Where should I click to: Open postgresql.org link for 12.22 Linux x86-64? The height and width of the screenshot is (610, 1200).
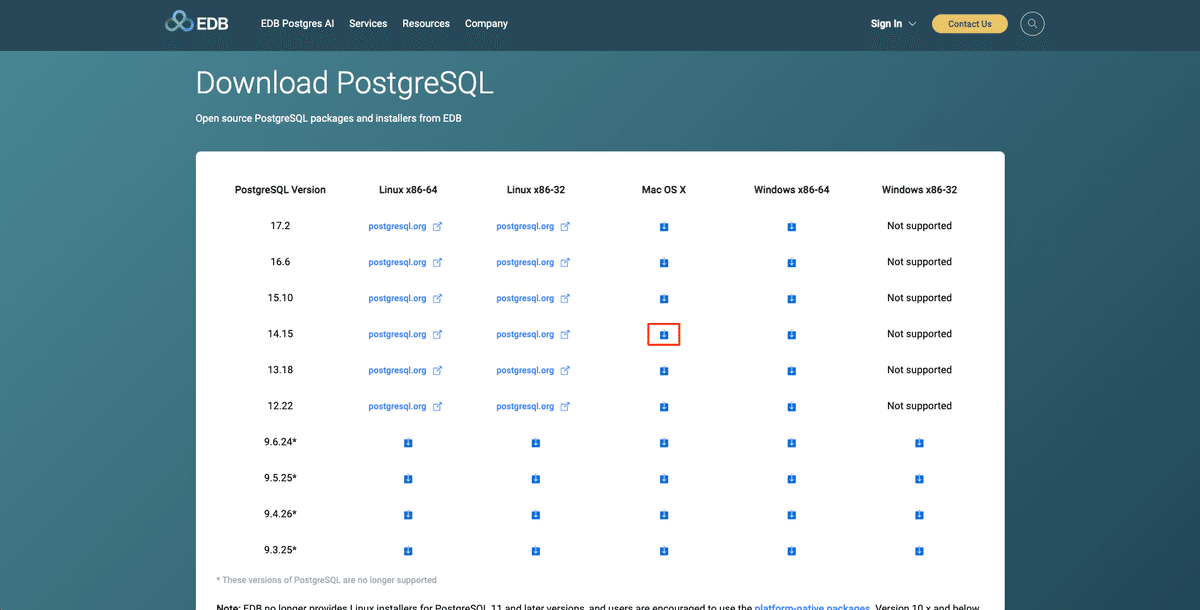(405, 406)
